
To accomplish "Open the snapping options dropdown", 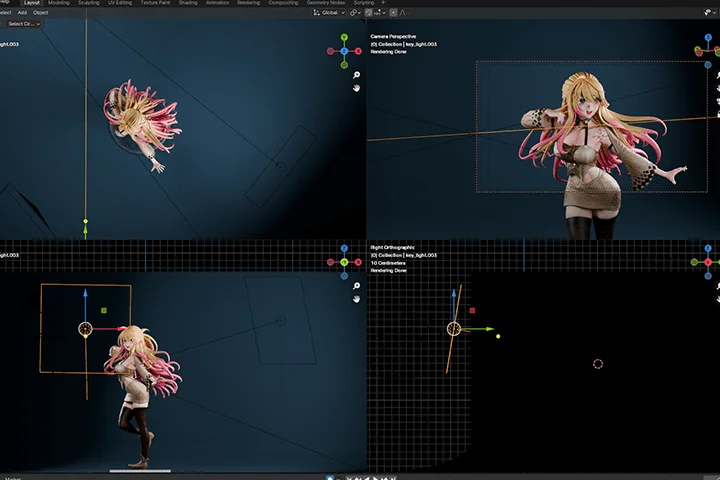I will coord(379,13).
